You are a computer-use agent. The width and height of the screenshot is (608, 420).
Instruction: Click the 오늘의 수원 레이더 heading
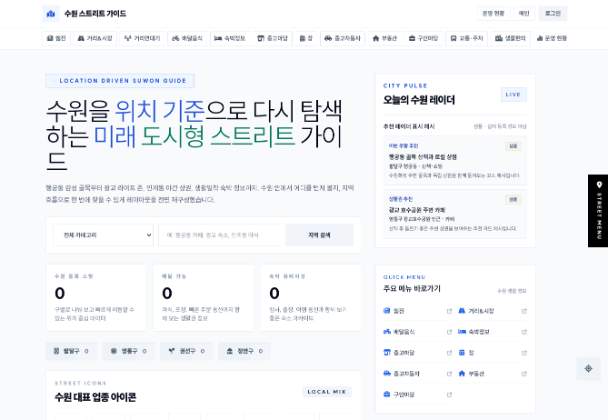point(419,100)
